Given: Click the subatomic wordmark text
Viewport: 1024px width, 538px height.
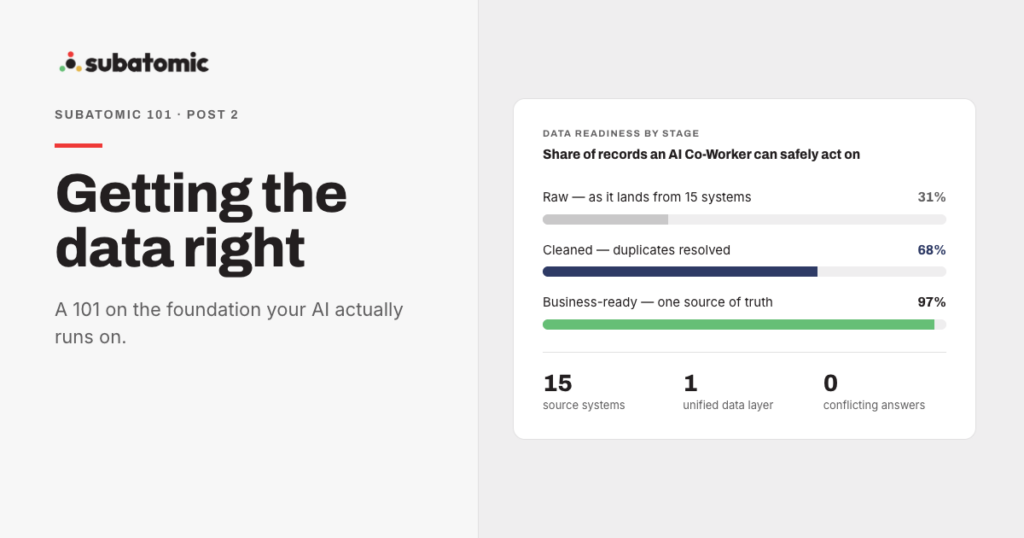Looking at the screenshot, I should click(x=147, y=63).
